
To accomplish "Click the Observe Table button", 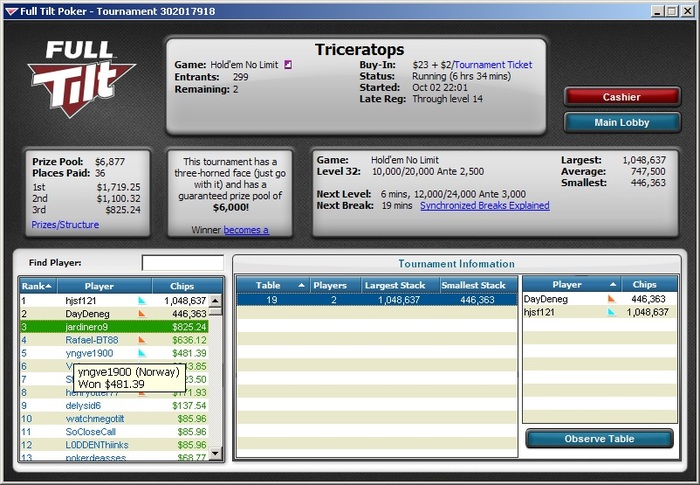I will pos(599,439).
